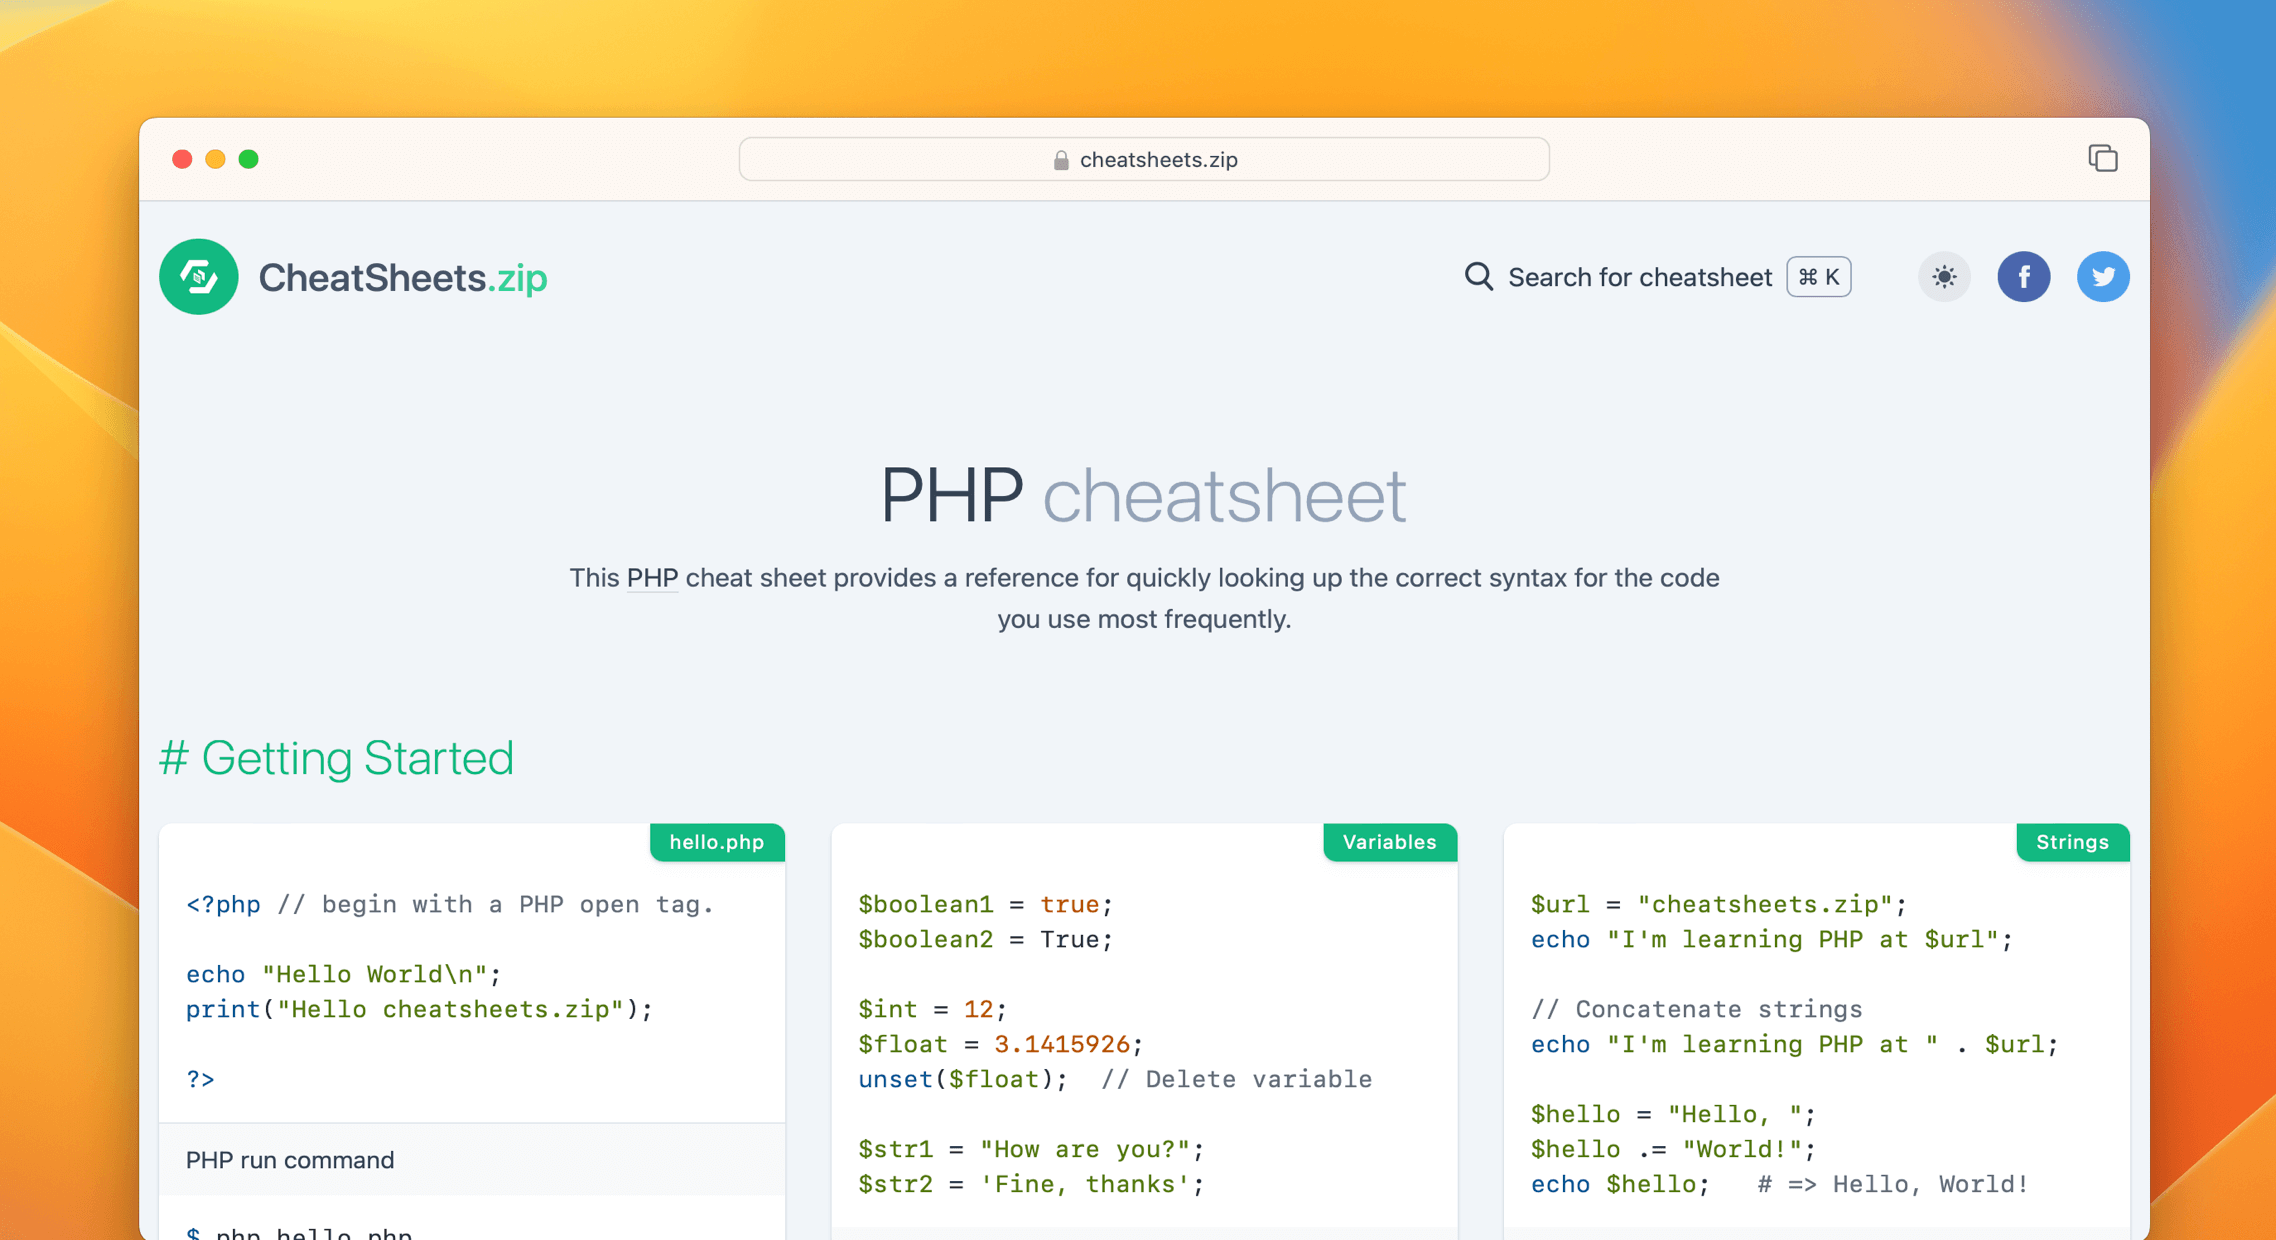Image resolution: width=2276 pixels, height=1240 pixels.
Task: Click the Search for cheatsheet field
Action: [x=1639, y=277]
